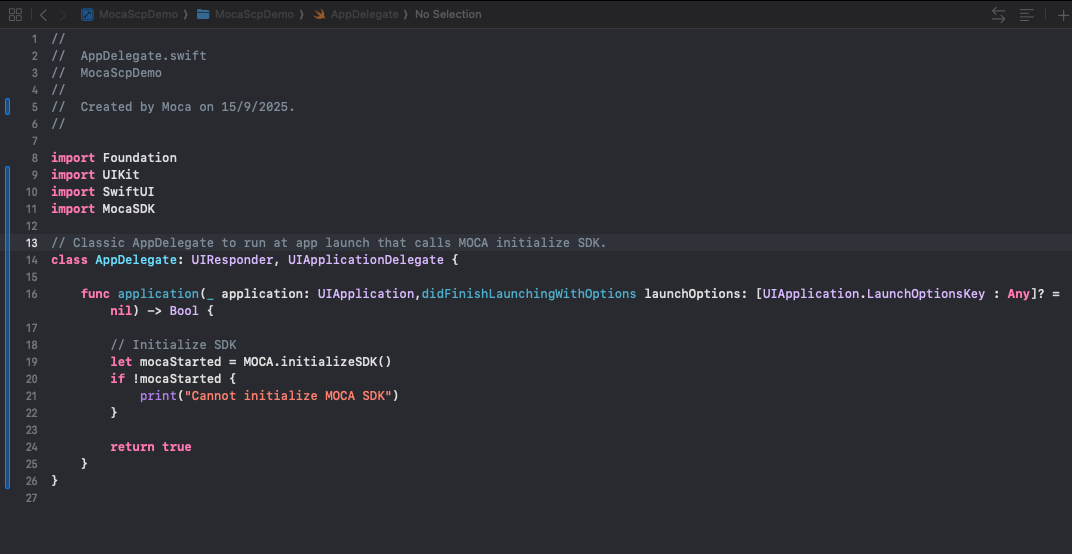Screen dimensions: 1072x554
Task: Open the No Selection symbol menu
Action: [x=448, y=14]
